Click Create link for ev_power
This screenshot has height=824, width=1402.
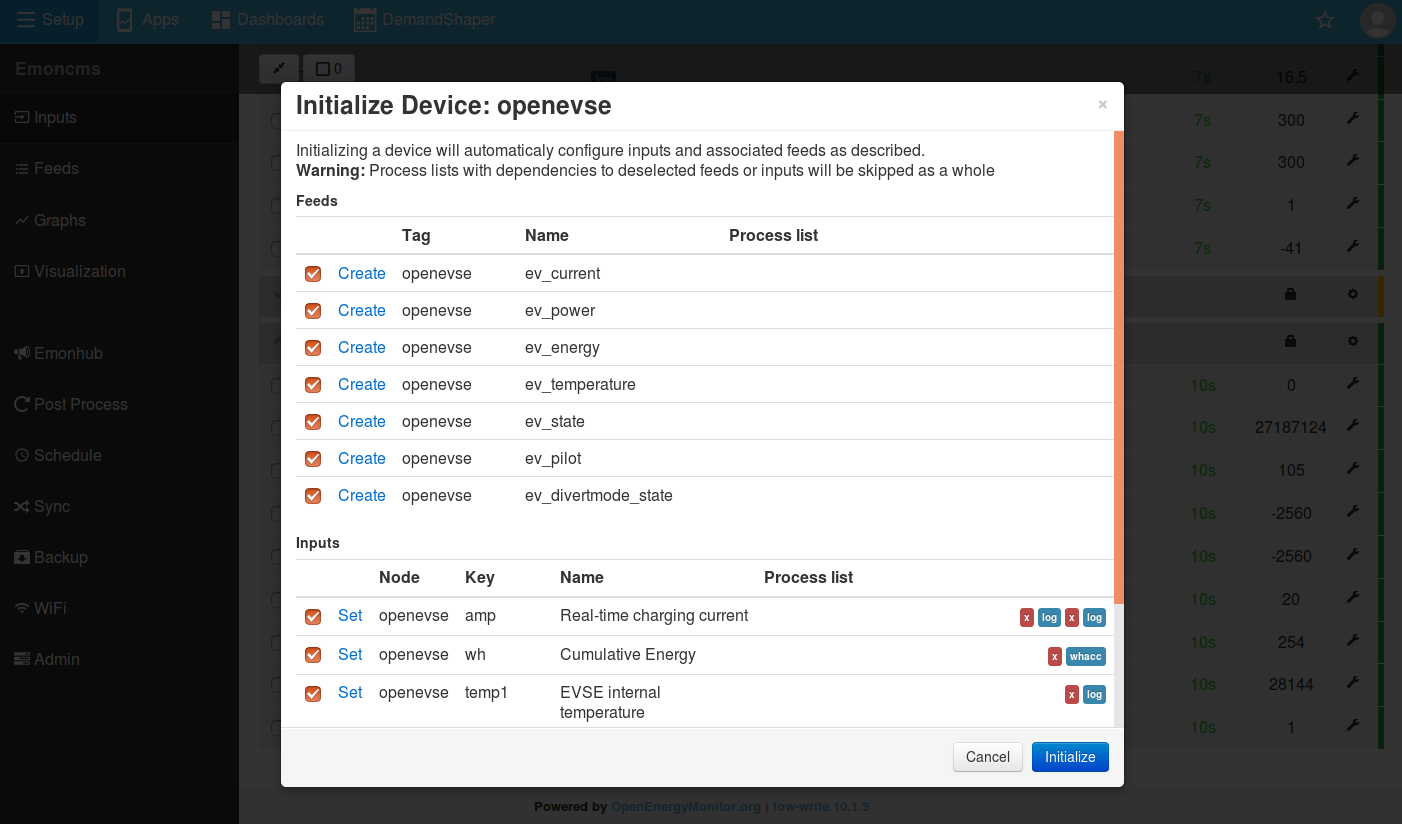(x=361, y=310)
